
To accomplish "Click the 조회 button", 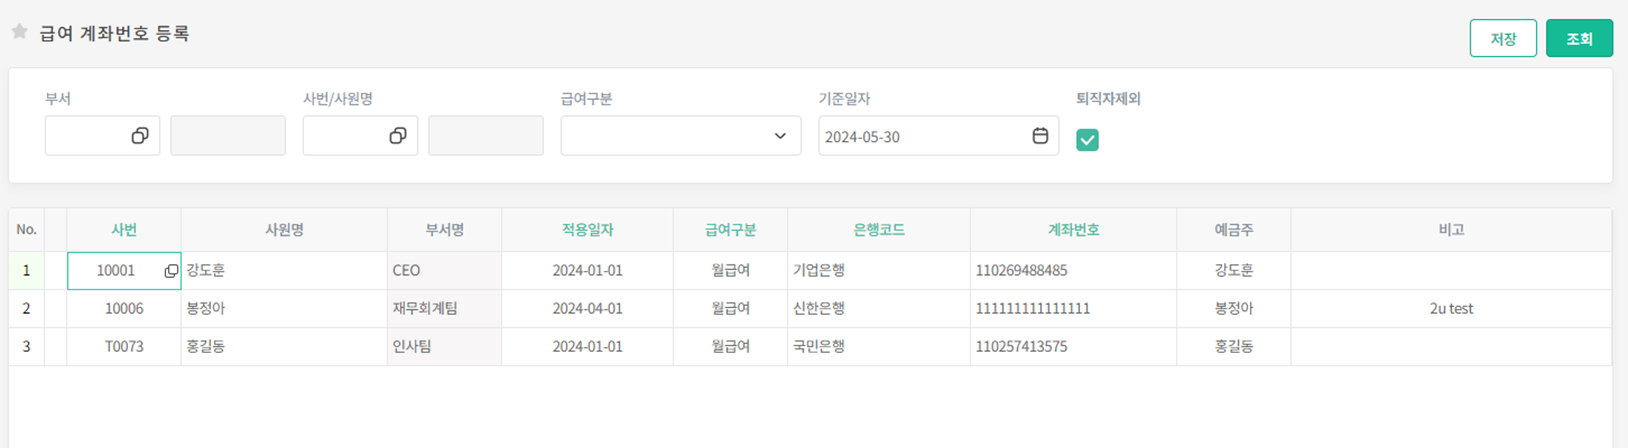I will [1578, 39].
